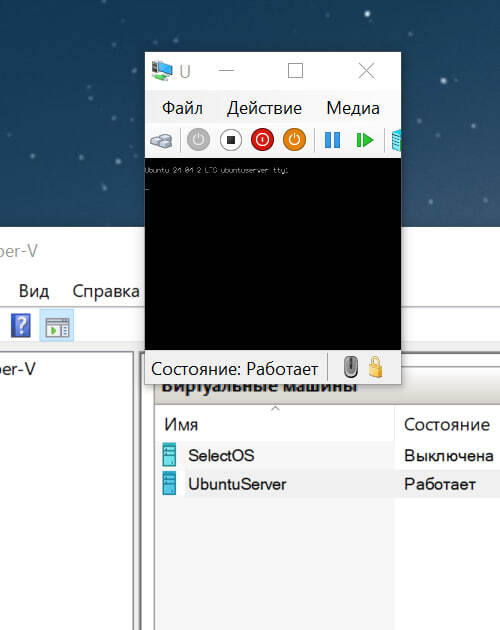Shut down the VM with the red icon
This screenshot has height=630, width=500.
click(262, 140)
